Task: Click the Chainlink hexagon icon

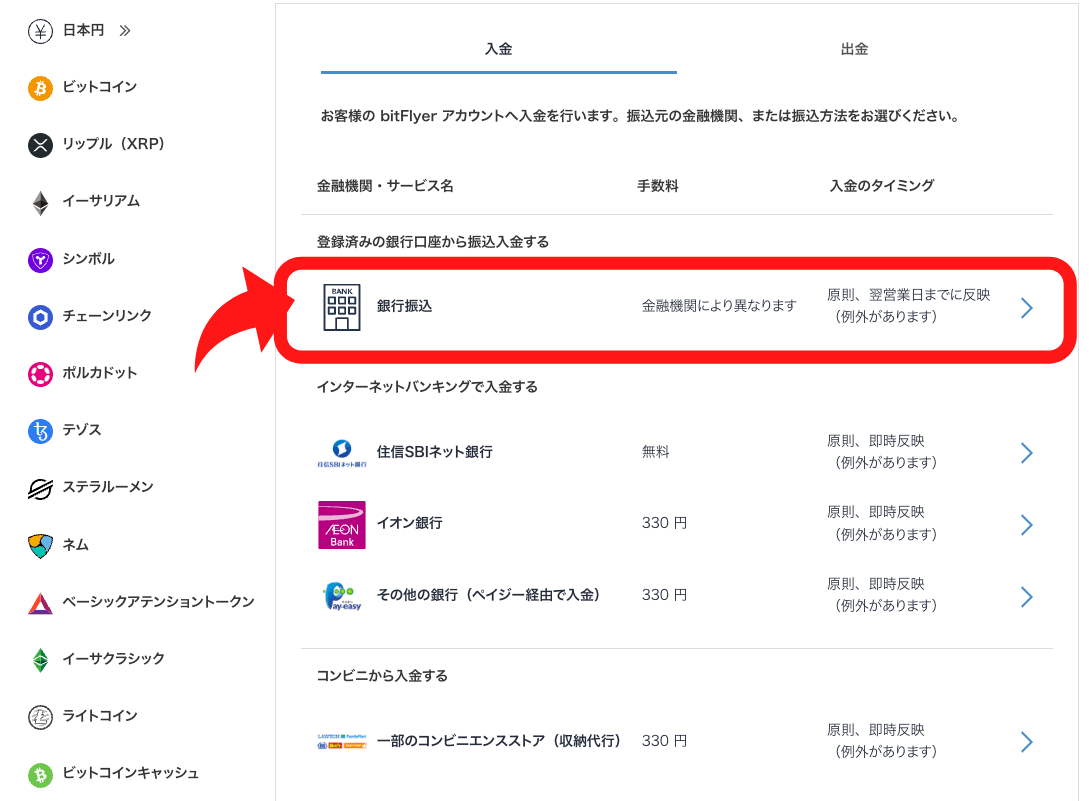Action: (40, 317)
